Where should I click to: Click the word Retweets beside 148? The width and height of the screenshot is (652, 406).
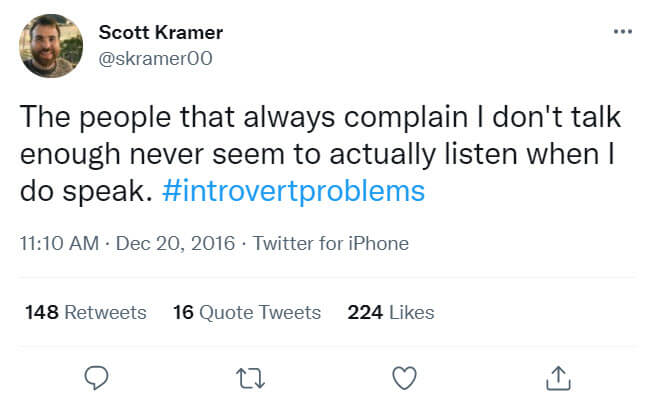click(x=106, y=313)
